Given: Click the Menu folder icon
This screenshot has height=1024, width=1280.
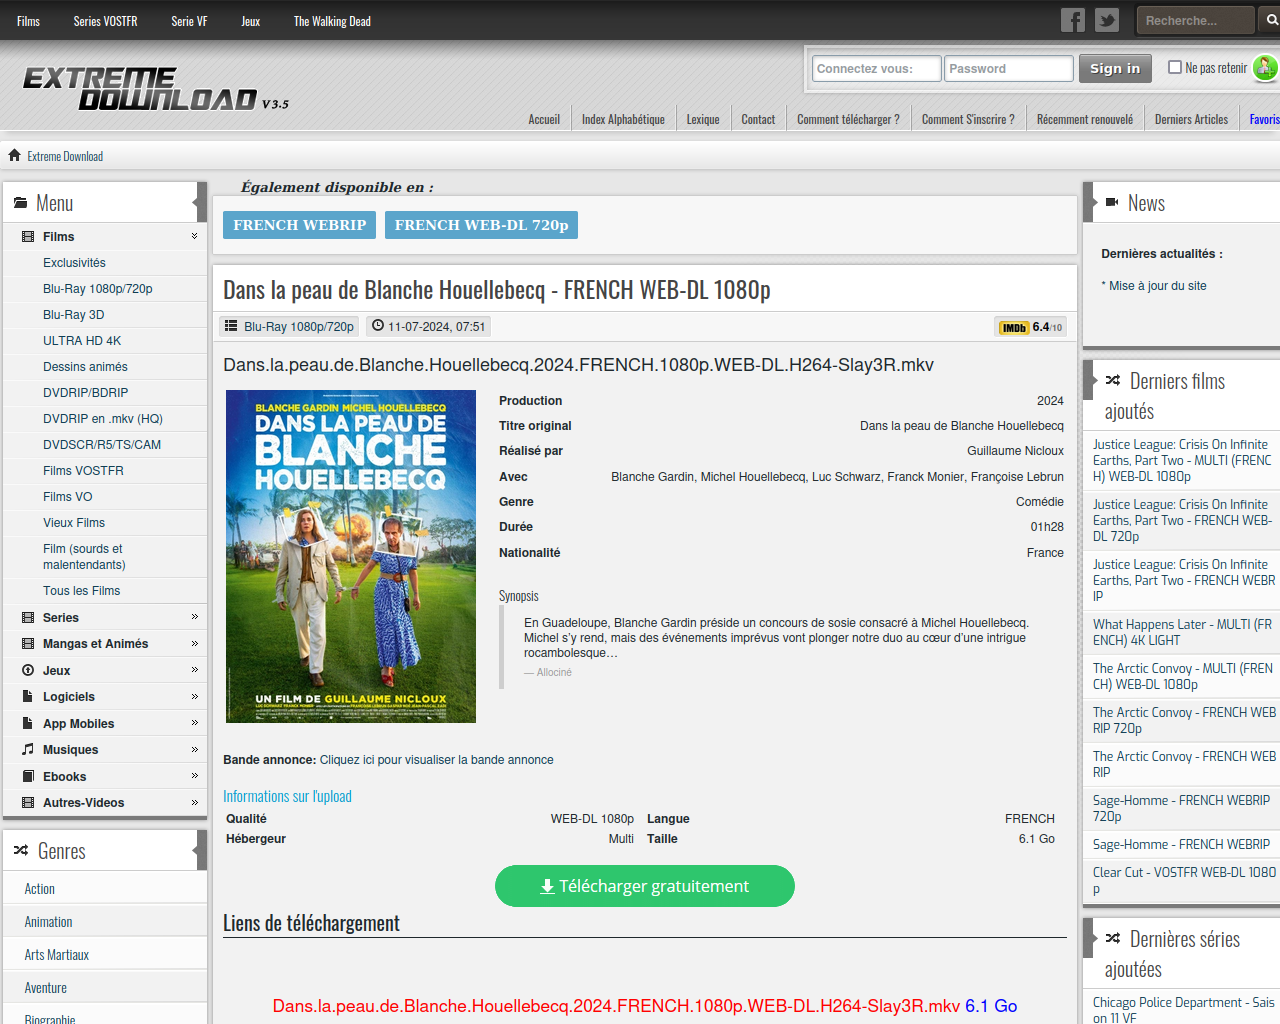Looking at the screenshot, I should [20, 202].
